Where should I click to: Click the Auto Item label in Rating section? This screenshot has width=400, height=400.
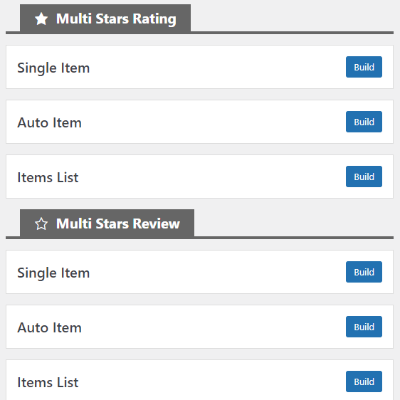(49, 123)
